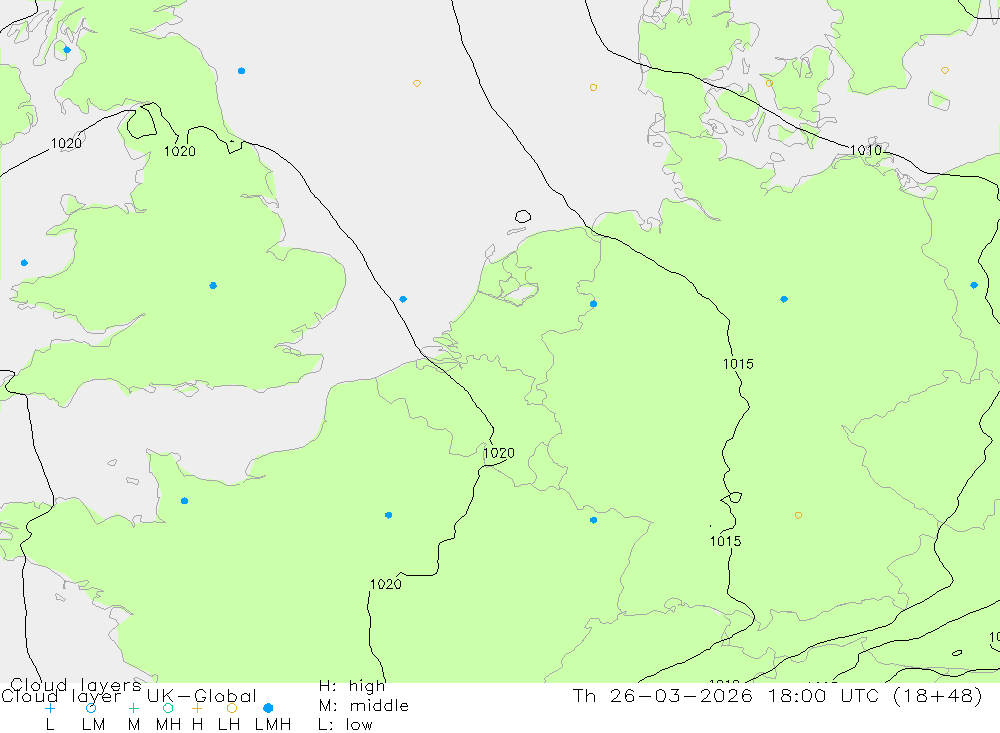Screen dimensions: 1000x733
Task: Click the 'UK-Global' model title text
Action: (x=202, y=696)
